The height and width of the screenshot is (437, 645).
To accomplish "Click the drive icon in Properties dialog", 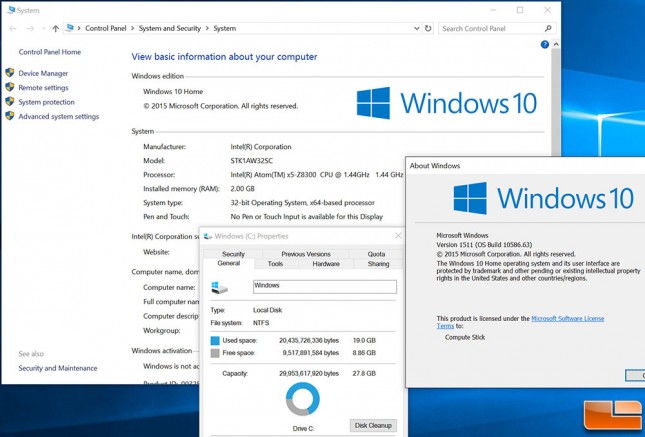I will point(219,288).
